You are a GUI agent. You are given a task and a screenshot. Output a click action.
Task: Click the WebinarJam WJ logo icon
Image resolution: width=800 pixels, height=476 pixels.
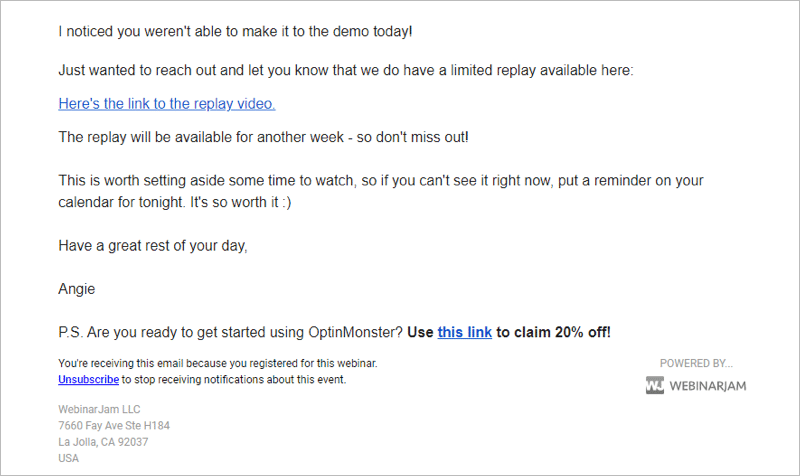coord(655,385)
